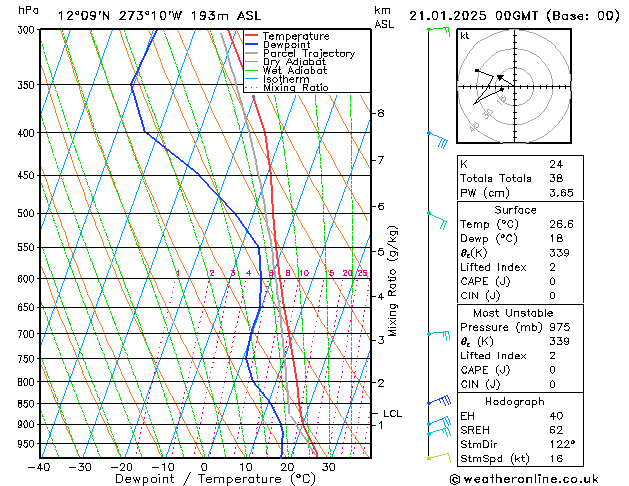Click the weatheronline.co.uk copyright text
629x486 pixels.
(524, 479)
